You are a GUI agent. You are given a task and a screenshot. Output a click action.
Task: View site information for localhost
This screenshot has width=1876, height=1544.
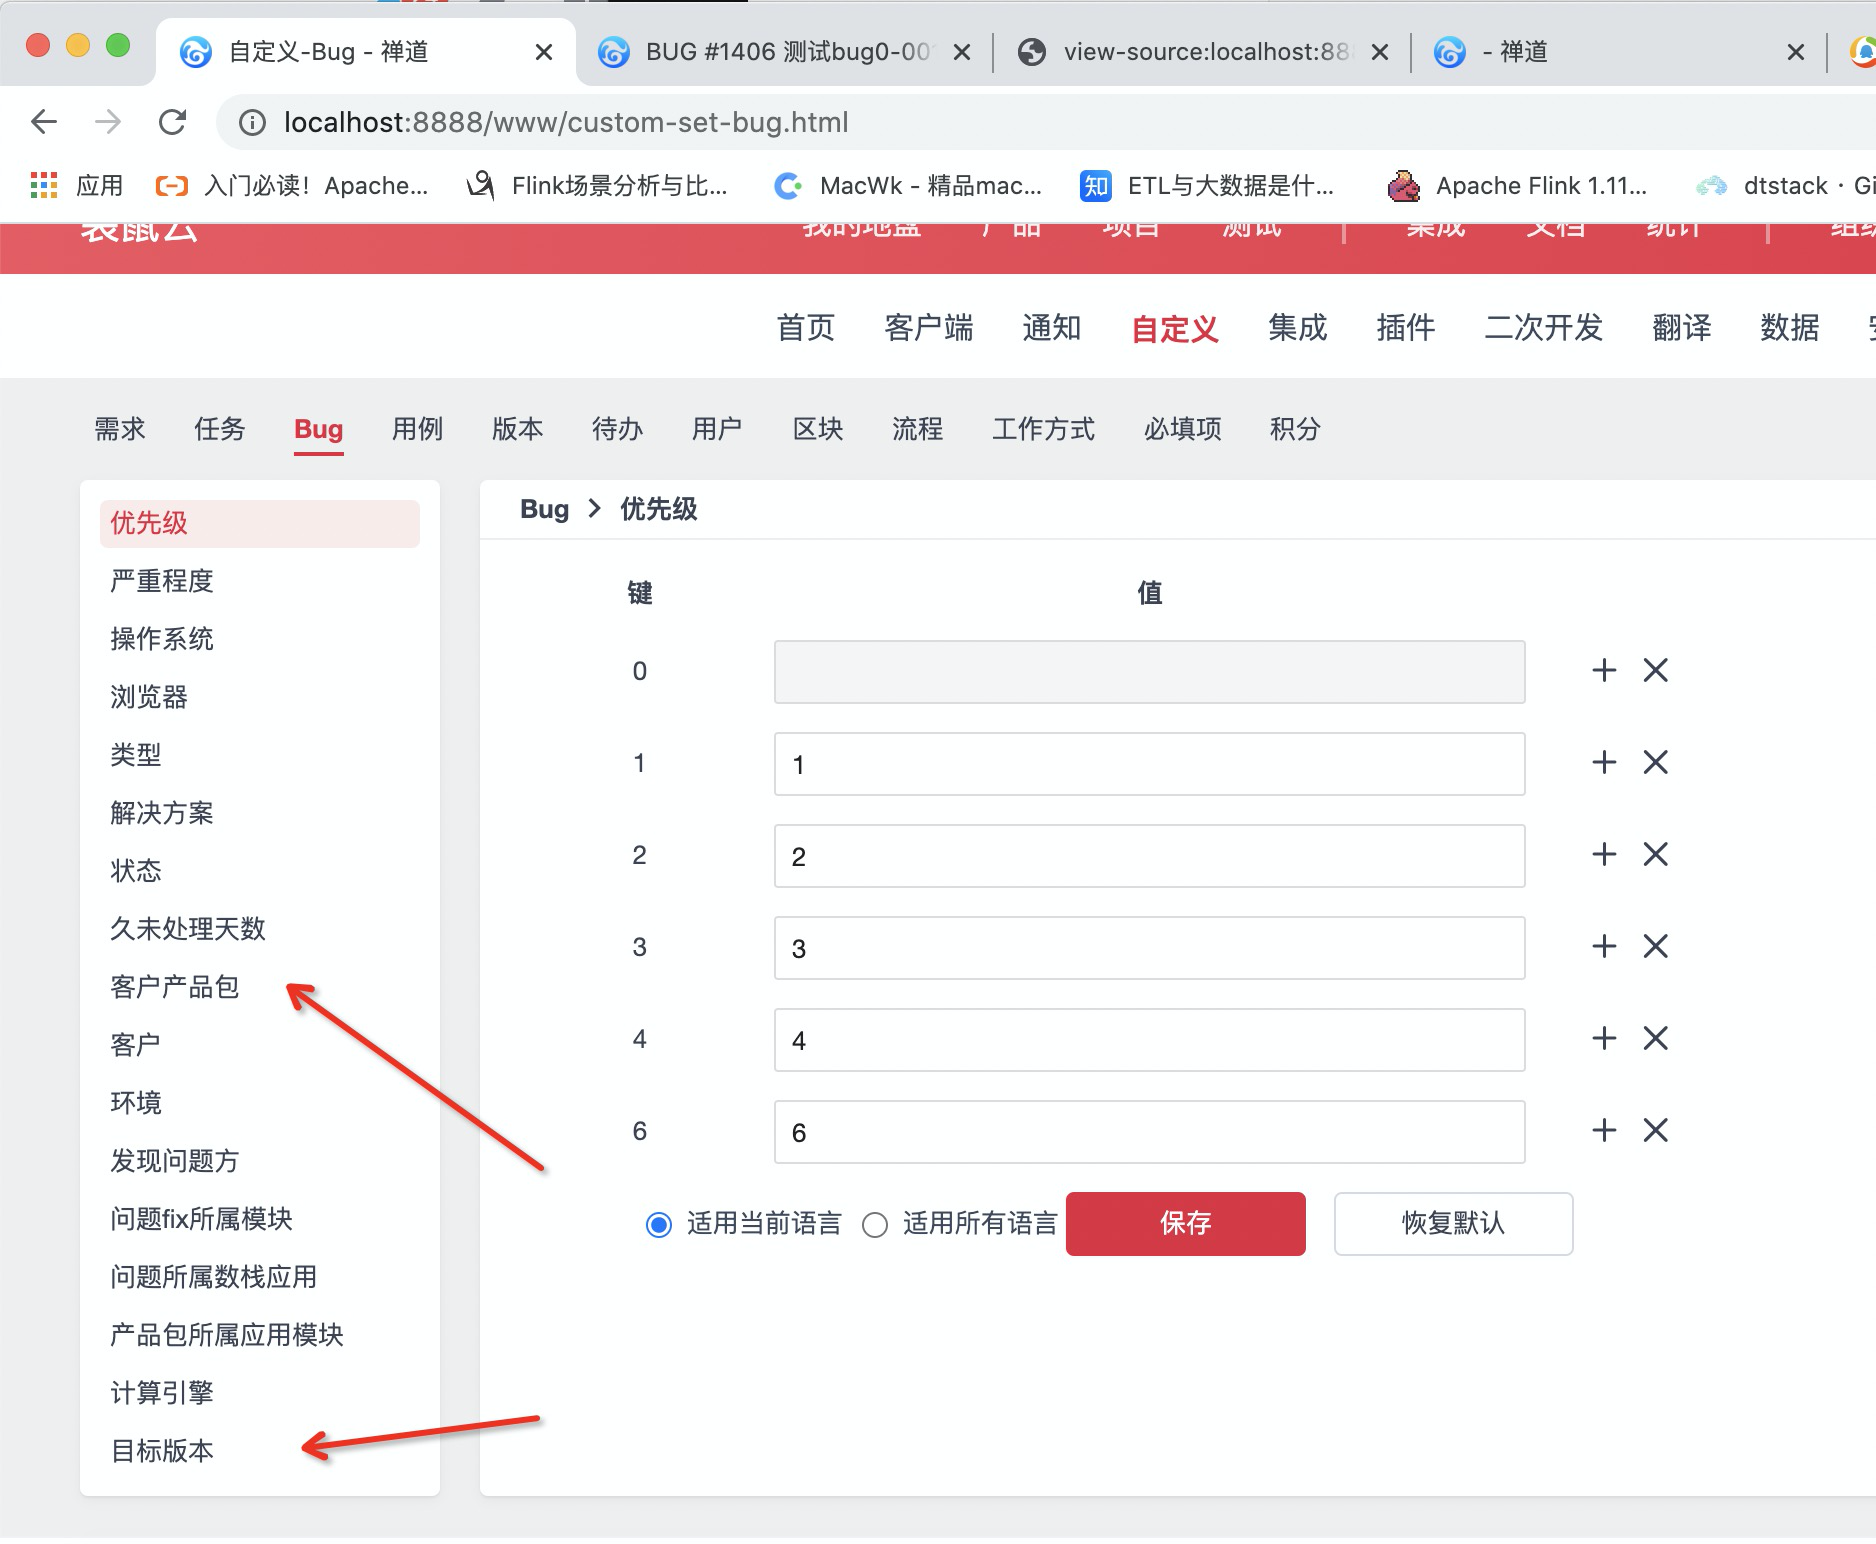[x=252, y=122]
